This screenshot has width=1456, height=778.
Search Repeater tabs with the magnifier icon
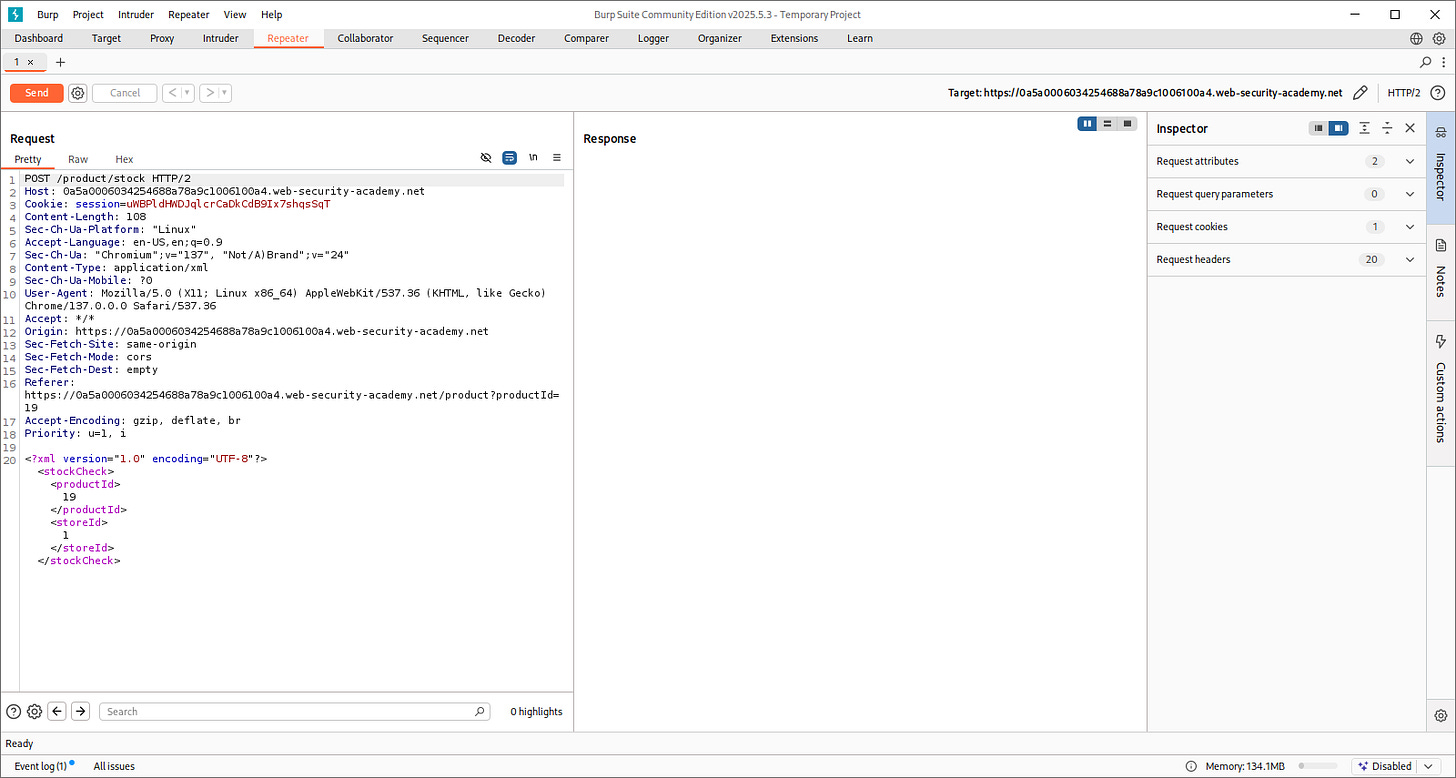(1426, 62)
